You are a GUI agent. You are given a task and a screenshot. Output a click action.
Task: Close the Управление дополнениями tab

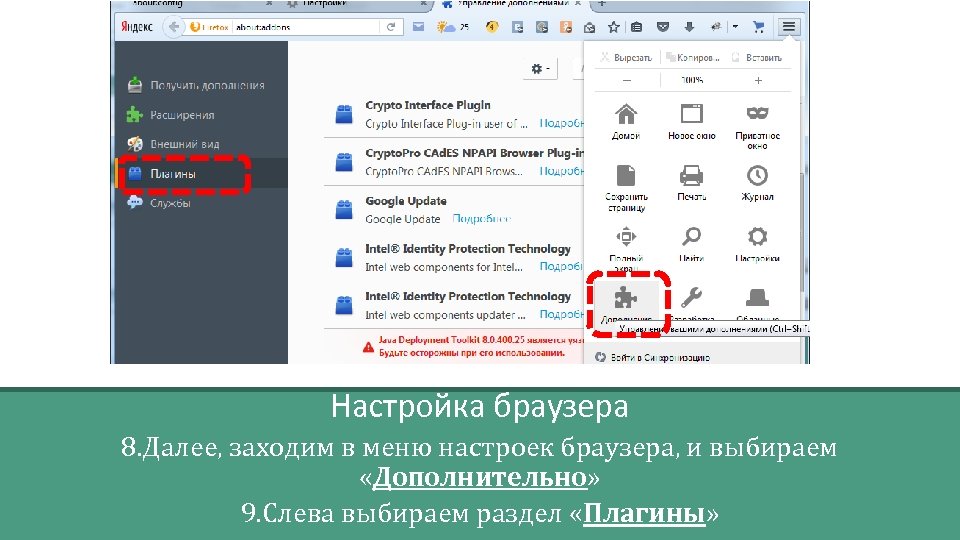tap(577, 4)
